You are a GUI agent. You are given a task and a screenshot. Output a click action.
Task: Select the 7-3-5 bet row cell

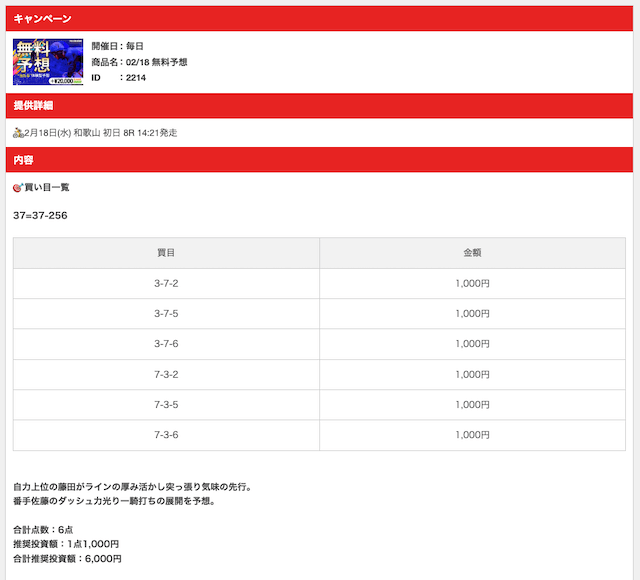tap(166, 405)
